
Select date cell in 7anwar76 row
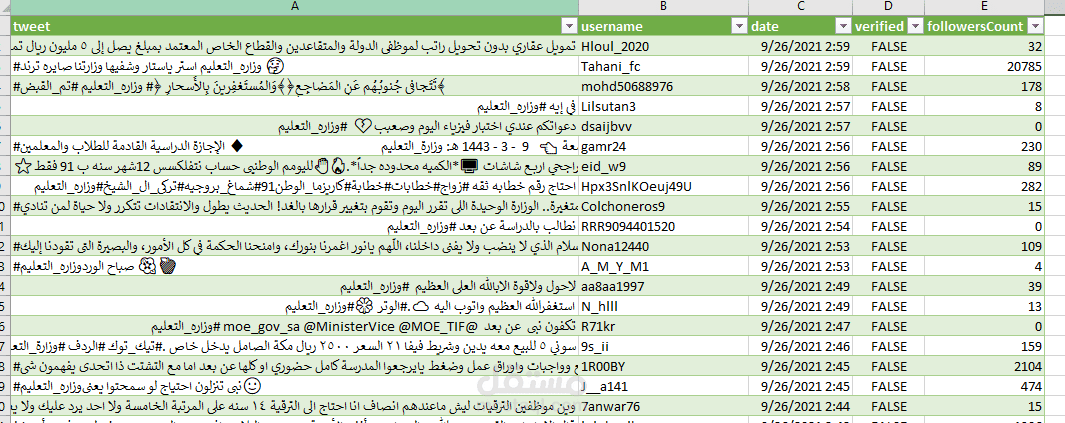[801, 407]
